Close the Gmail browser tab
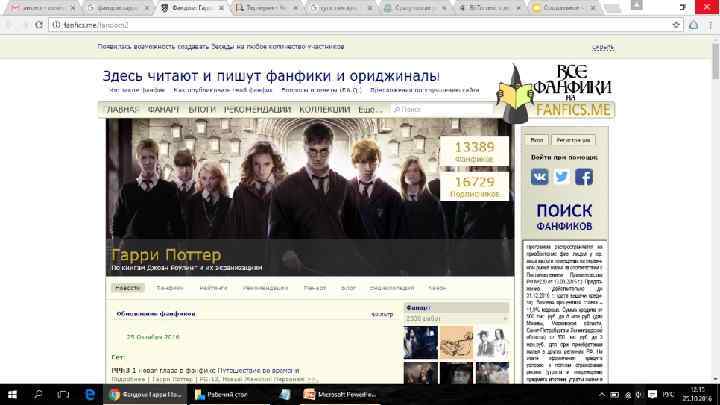The height and width of the screenshot is (405, 720). click(73, 8)
